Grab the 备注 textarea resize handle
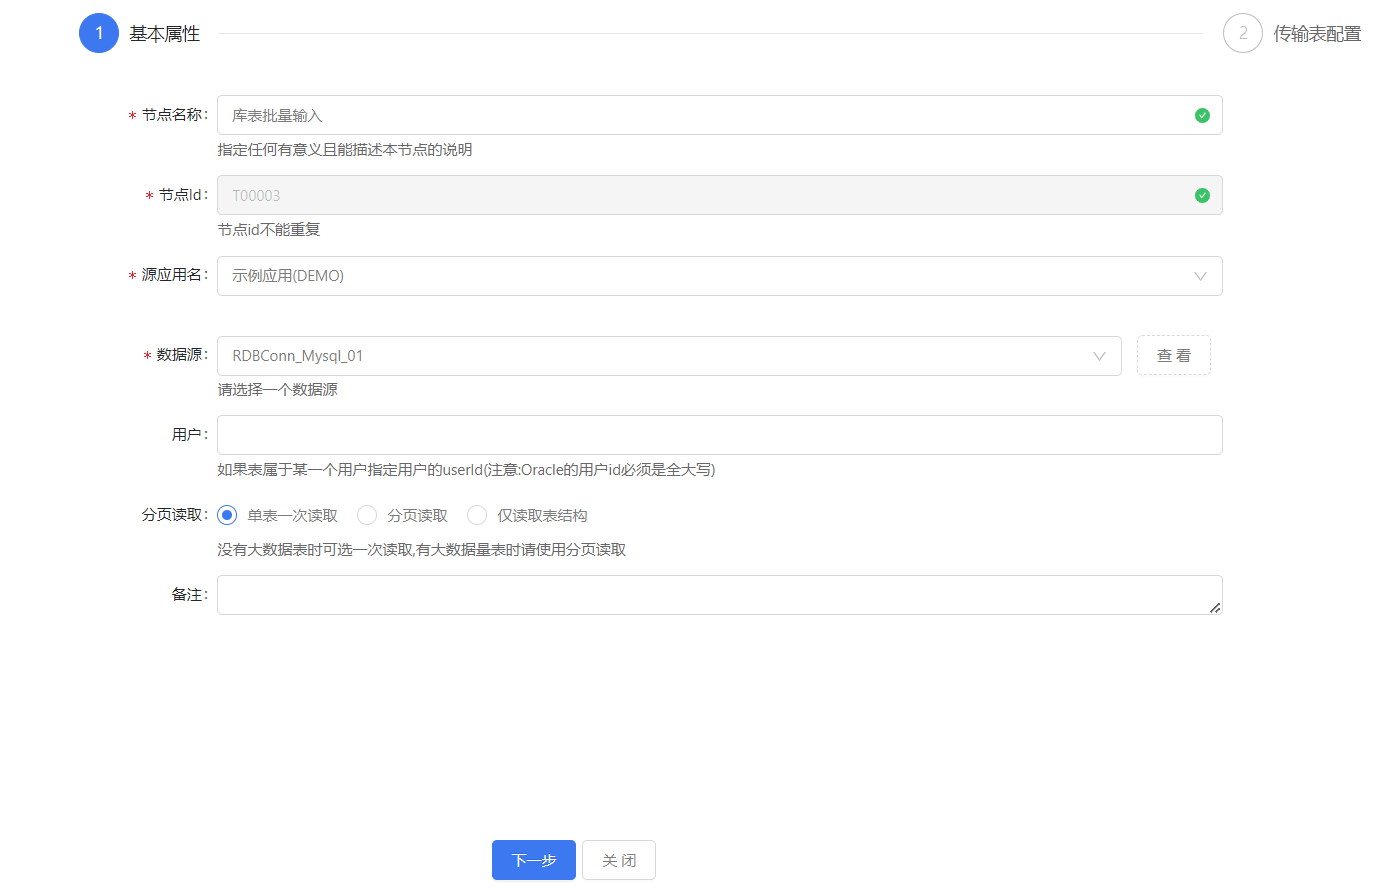1399x895 pixels. (1215, 608)
